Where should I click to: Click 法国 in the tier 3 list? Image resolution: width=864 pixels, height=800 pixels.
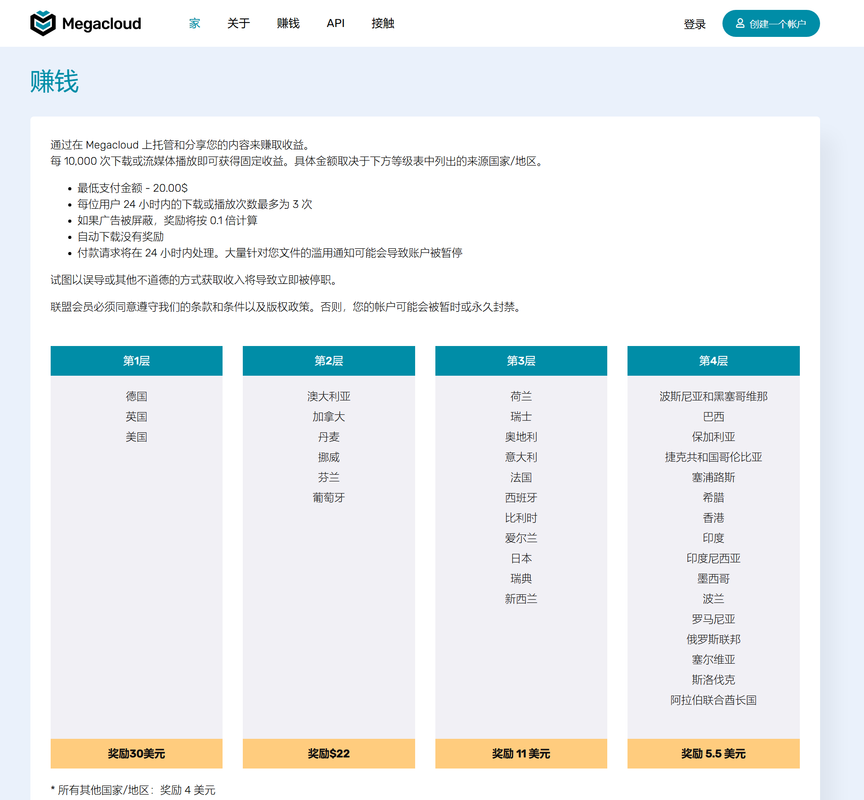[521, 477]
